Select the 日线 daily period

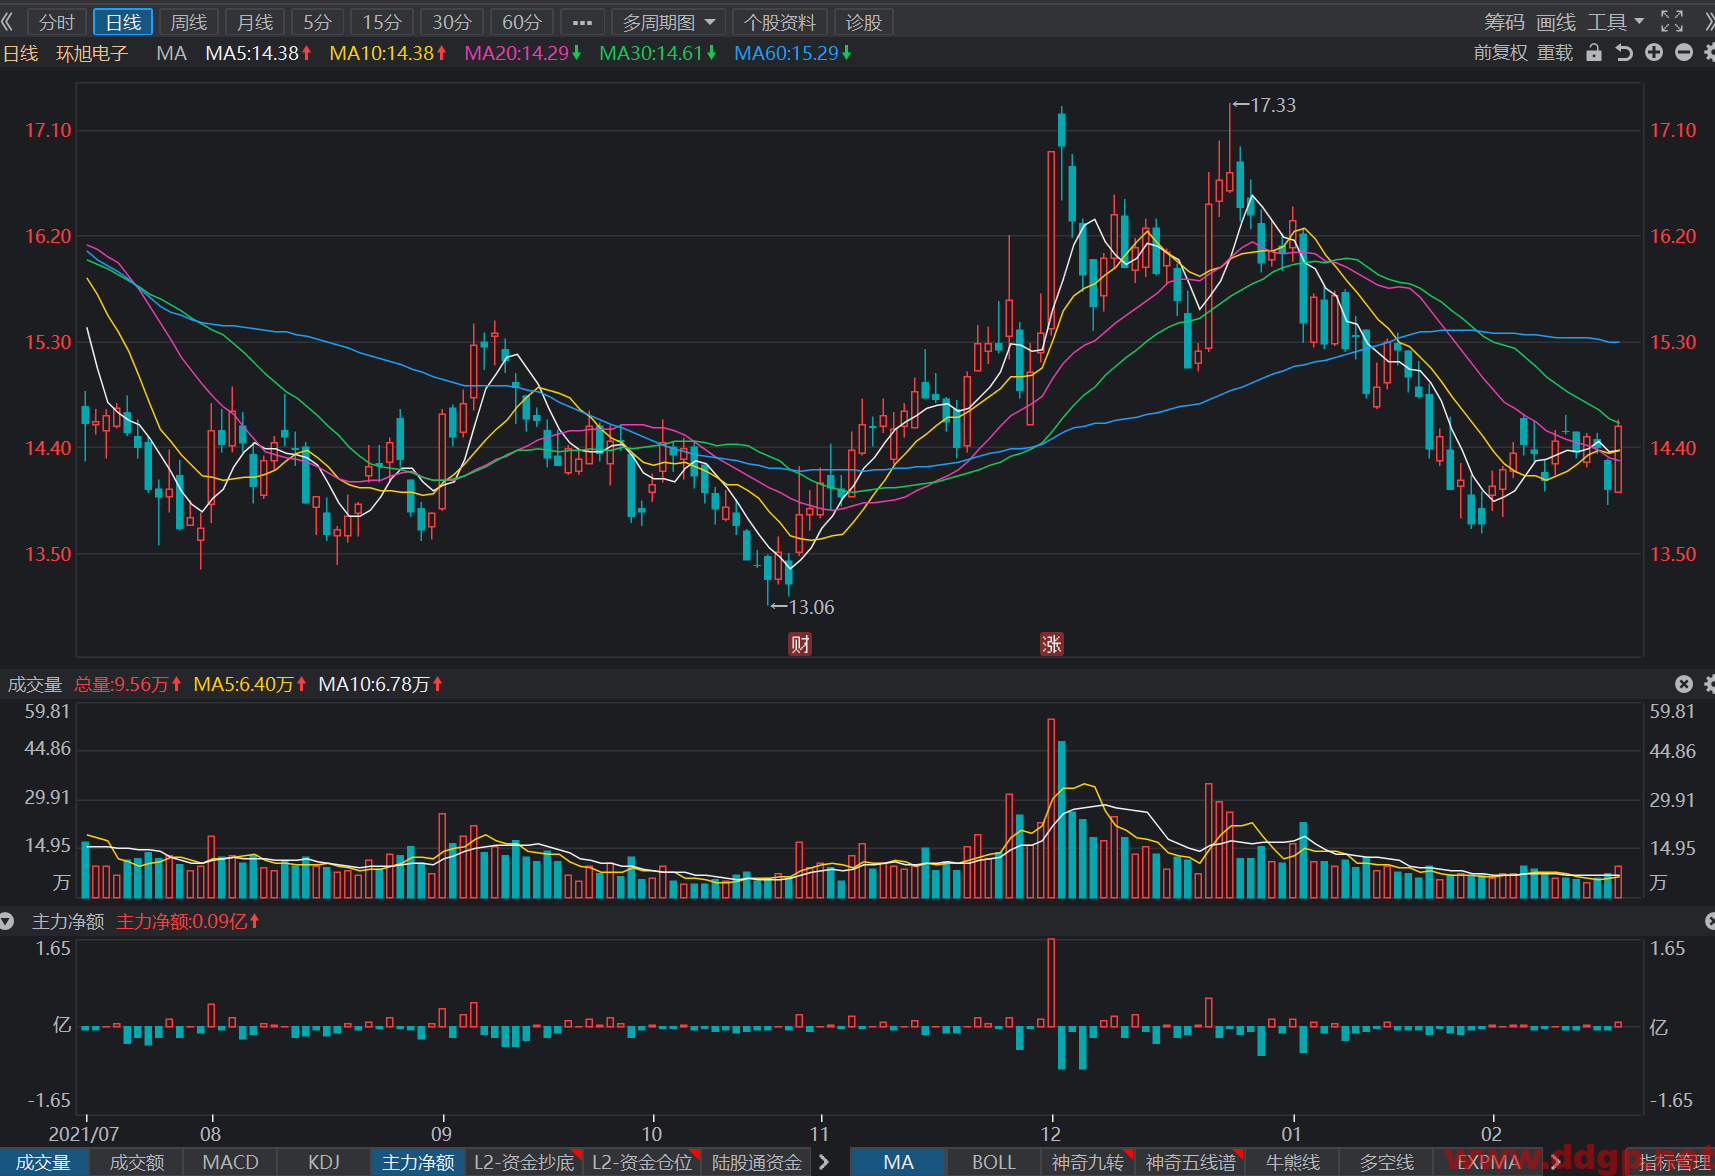[x=123, y=22]
